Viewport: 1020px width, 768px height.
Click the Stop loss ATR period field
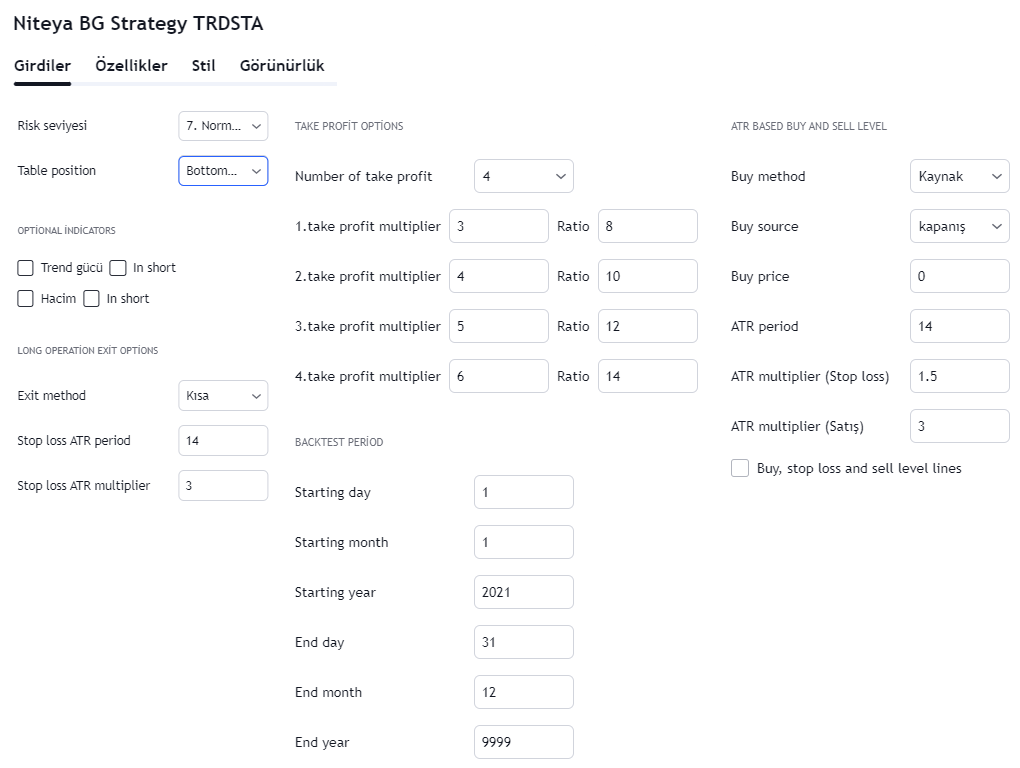point(223,441)
